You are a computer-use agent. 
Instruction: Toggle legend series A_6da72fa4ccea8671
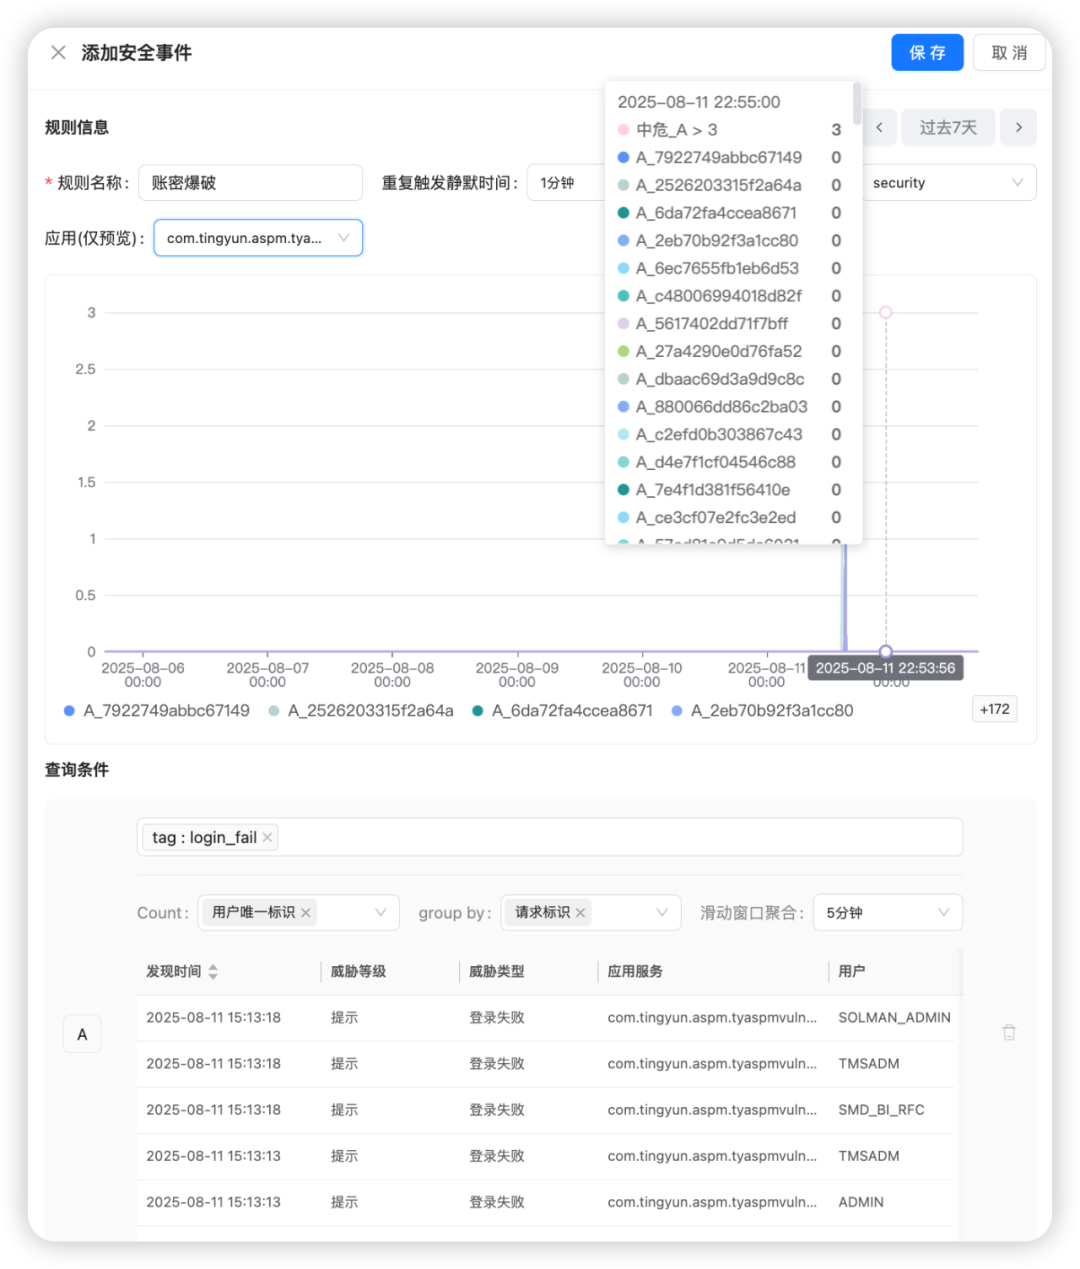[x=563, y=711]
